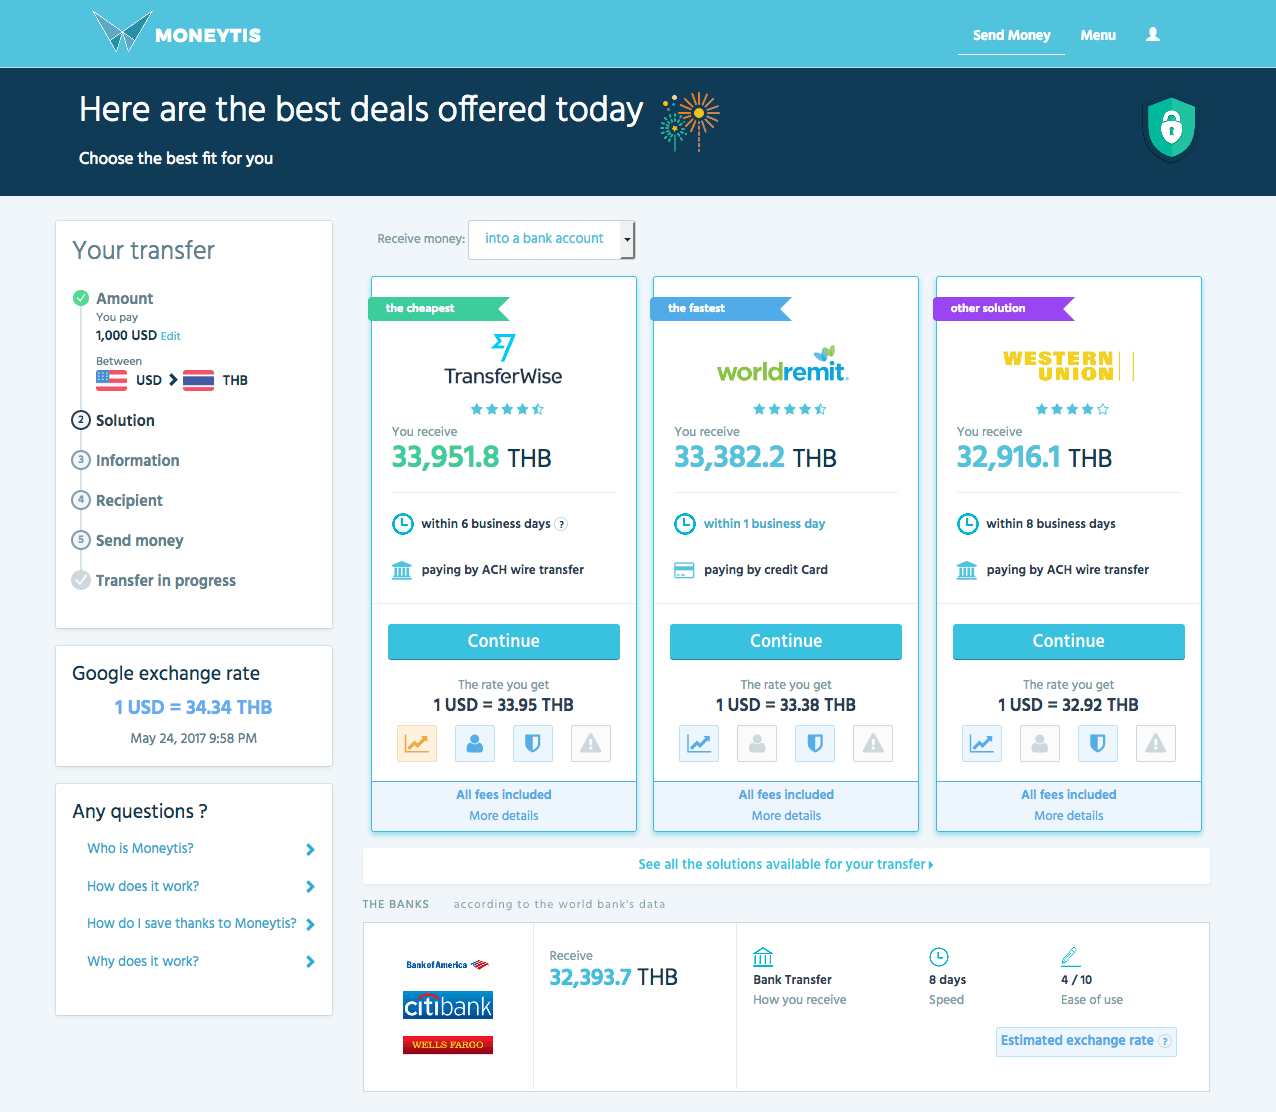Open the Send Money tab
This screenshot has width=1276, height=1112.
point(1011,35)
